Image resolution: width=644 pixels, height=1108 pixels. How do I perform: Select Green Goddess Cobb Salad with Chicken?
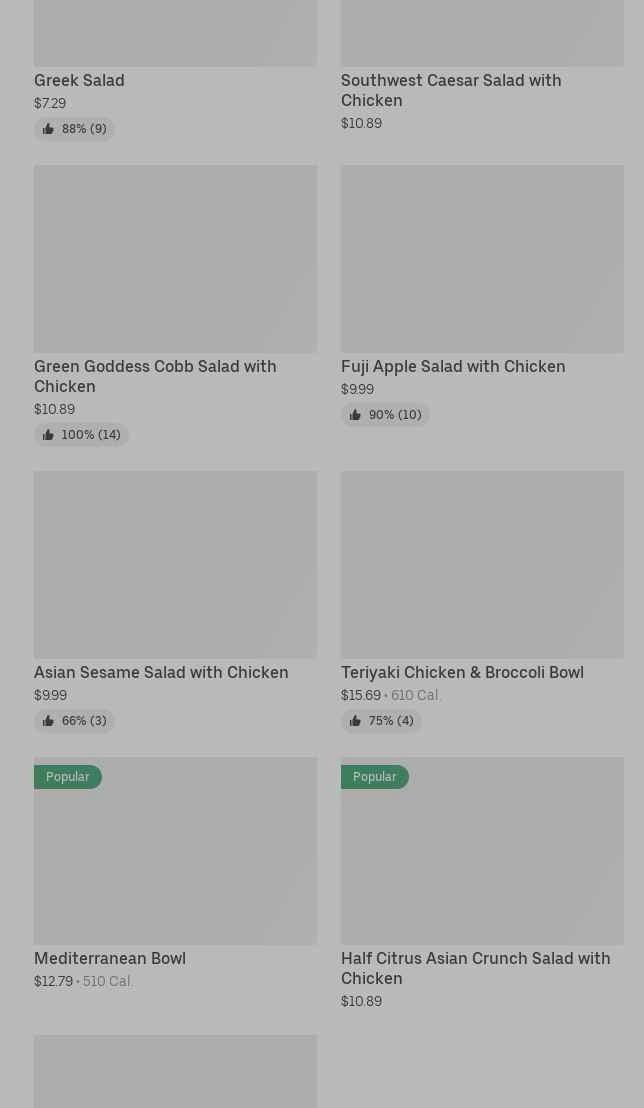155,376
